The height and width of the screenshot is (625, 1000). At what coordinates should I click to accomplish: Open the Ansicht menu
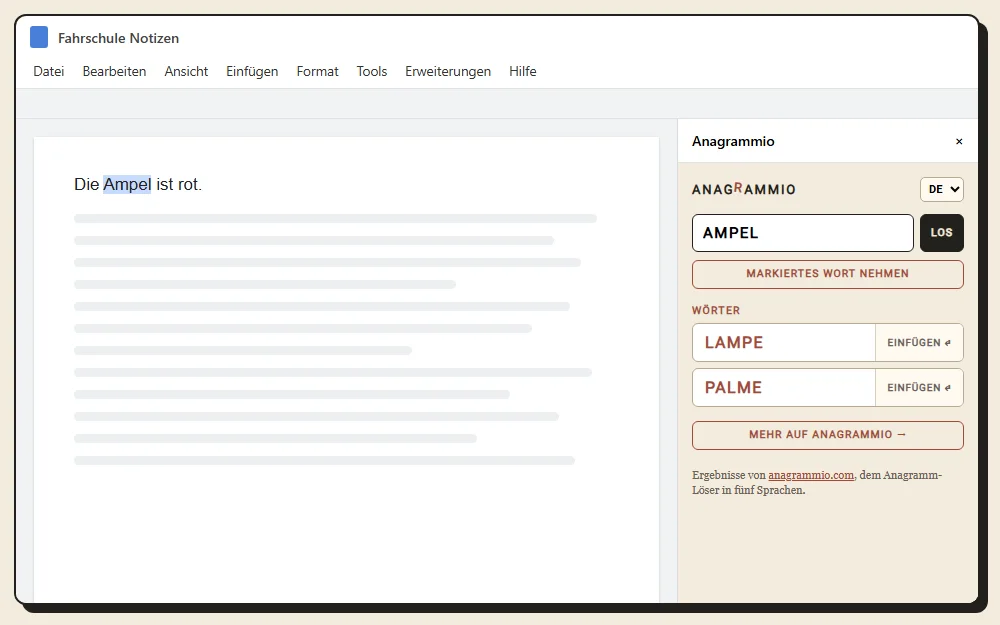(186, 71)
